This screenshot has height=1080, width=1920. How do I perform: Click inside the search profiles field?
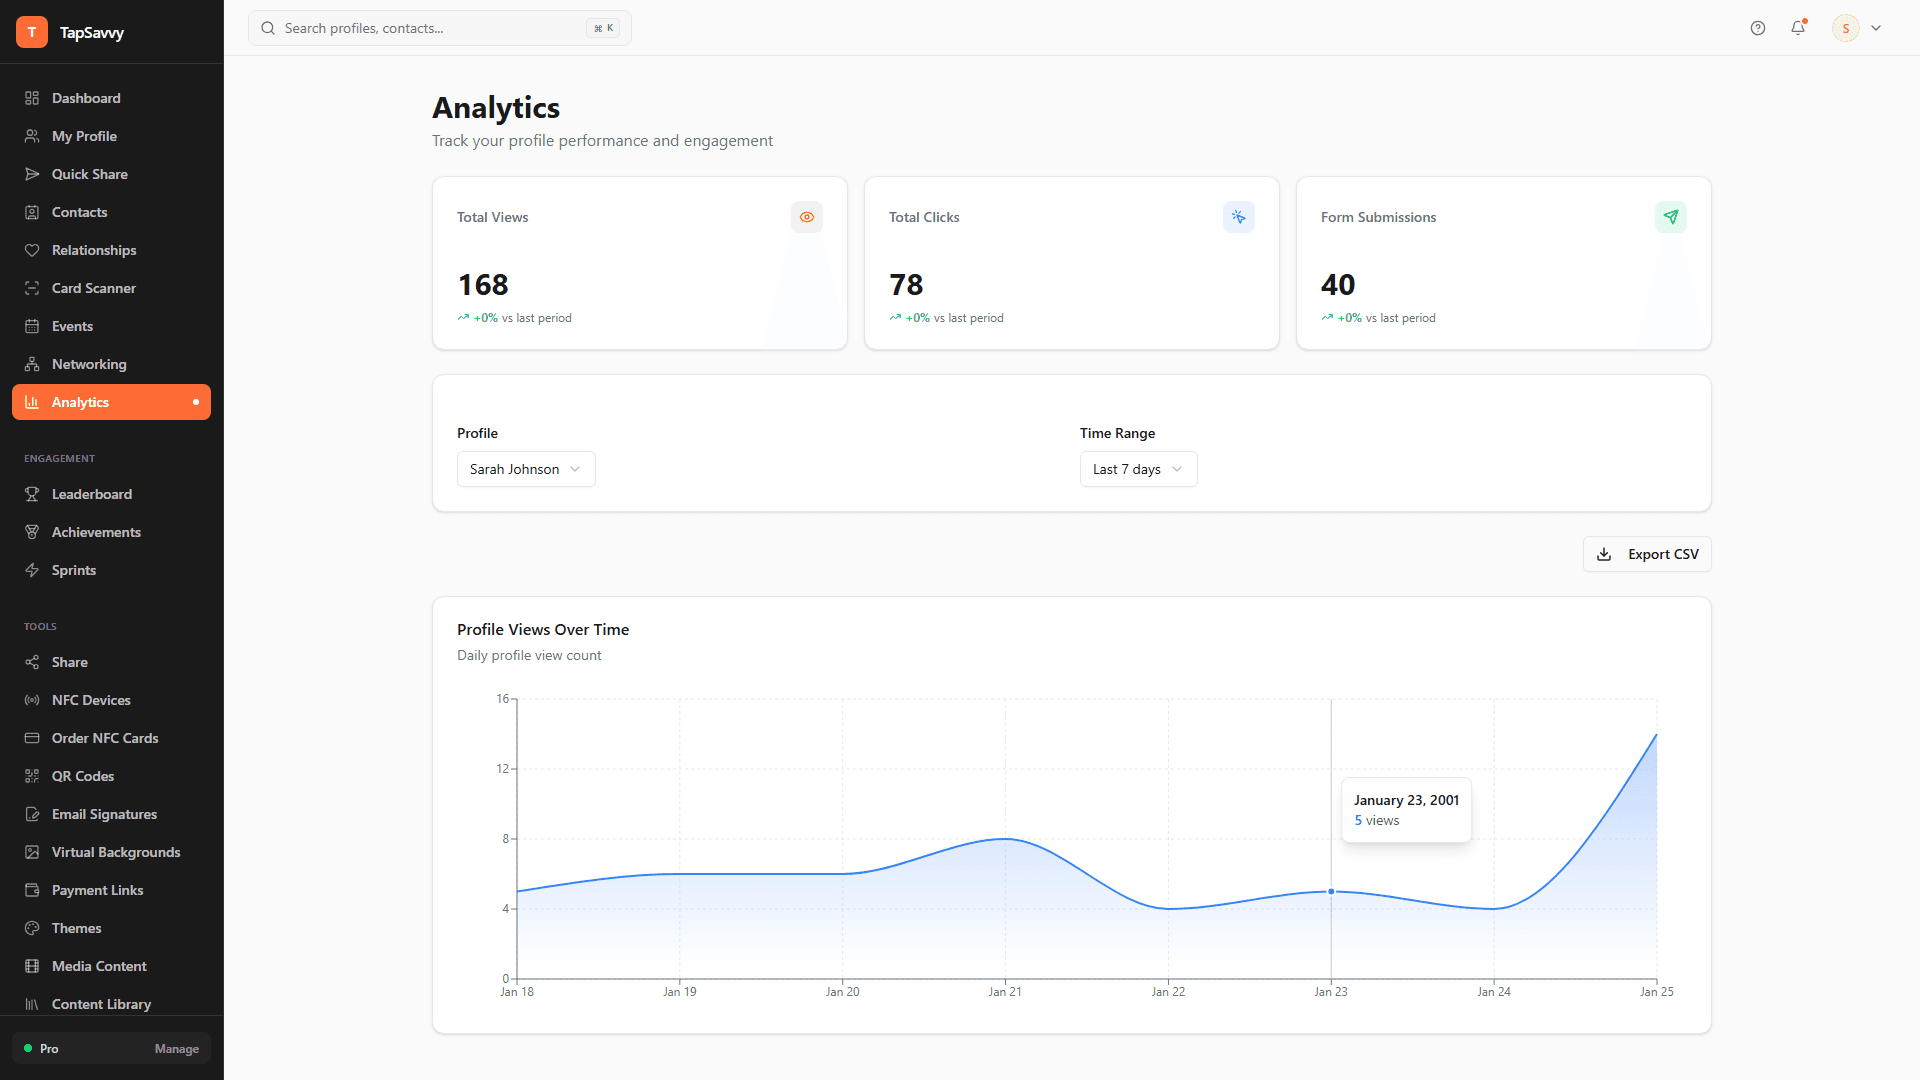point(420,28)
